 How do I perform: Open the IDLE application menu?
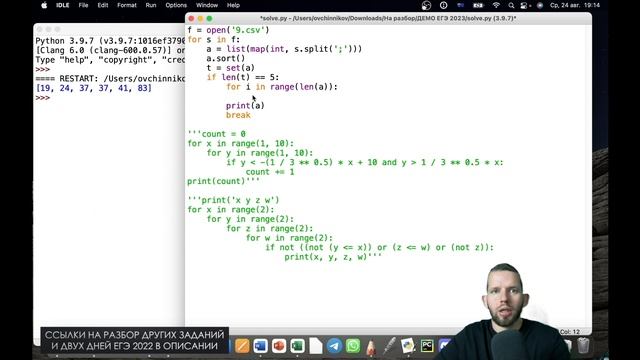pos(62,5)
